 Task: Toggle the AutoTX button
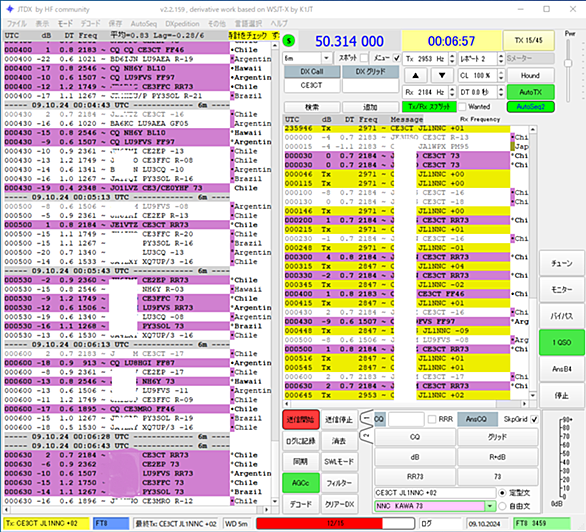pyautogui.click(x=530, y=92)
